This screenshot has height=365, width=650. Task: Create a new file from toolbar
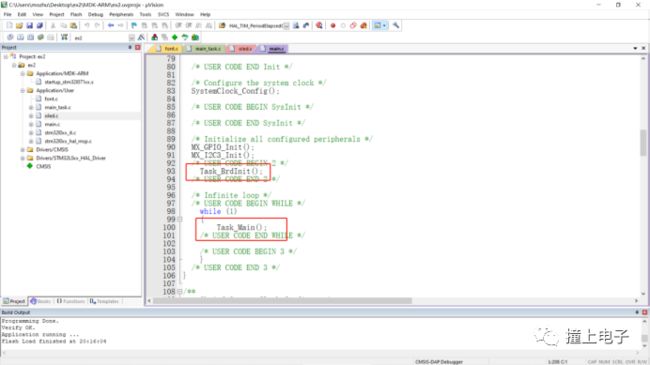click(x=9, y=26)
